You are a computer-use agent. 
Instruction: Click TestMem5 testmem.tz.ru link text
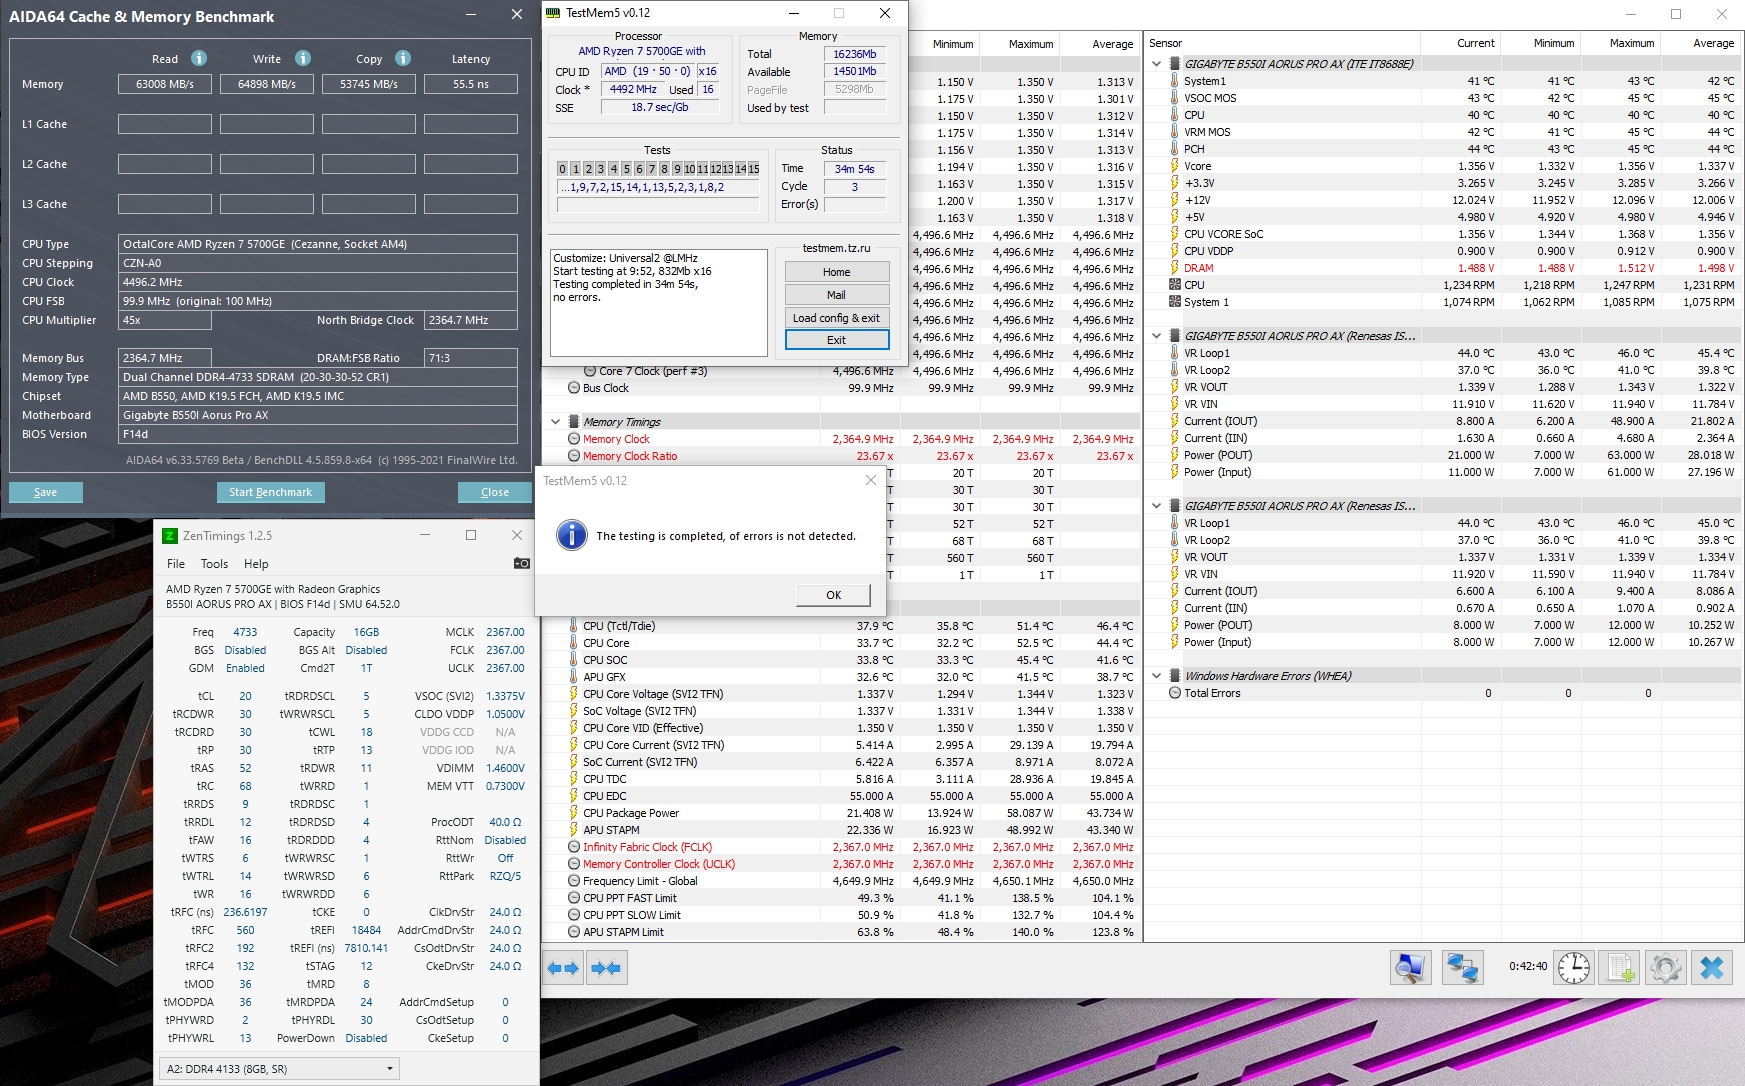836,248
